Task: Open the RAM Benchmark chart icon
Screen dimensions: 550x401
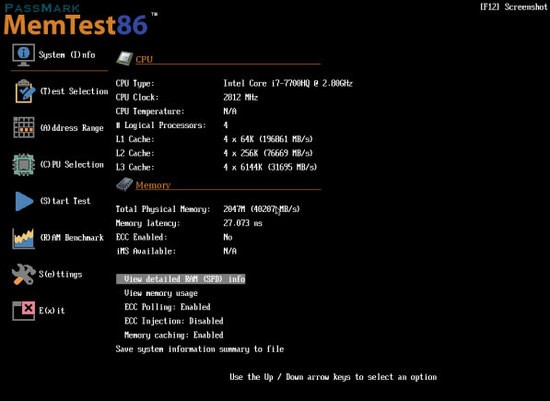Action: click(x=24, y=238)
